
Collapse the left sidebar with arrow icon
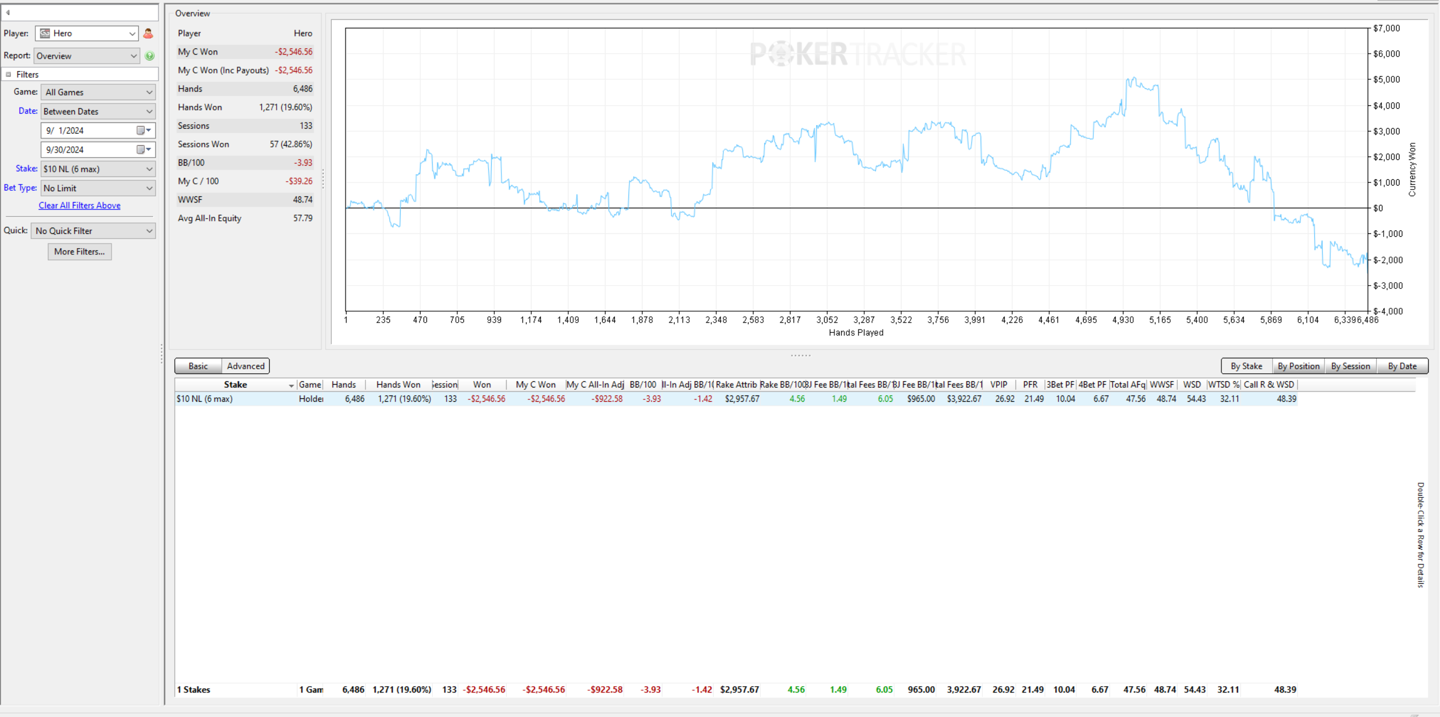pyautogui.click(x=8, y=13)
